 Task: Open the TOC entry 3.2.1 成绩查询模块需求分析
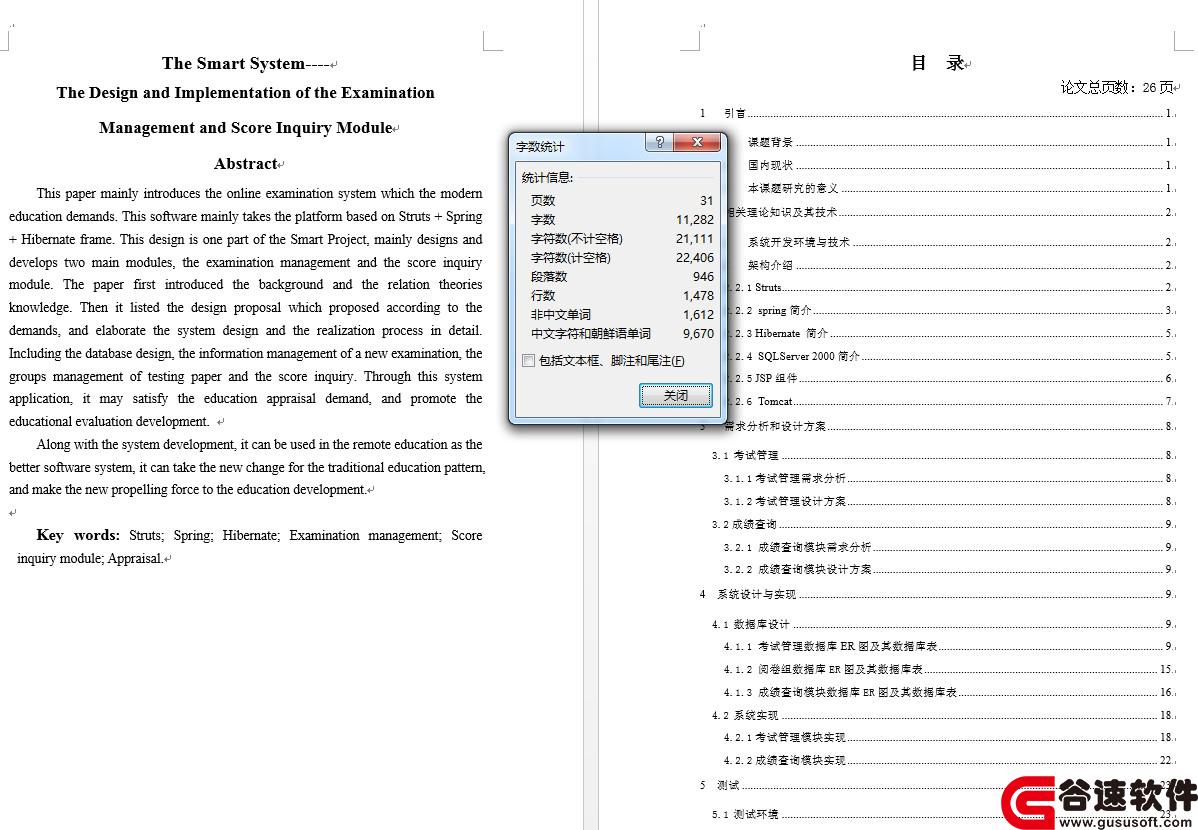[950, 547]
